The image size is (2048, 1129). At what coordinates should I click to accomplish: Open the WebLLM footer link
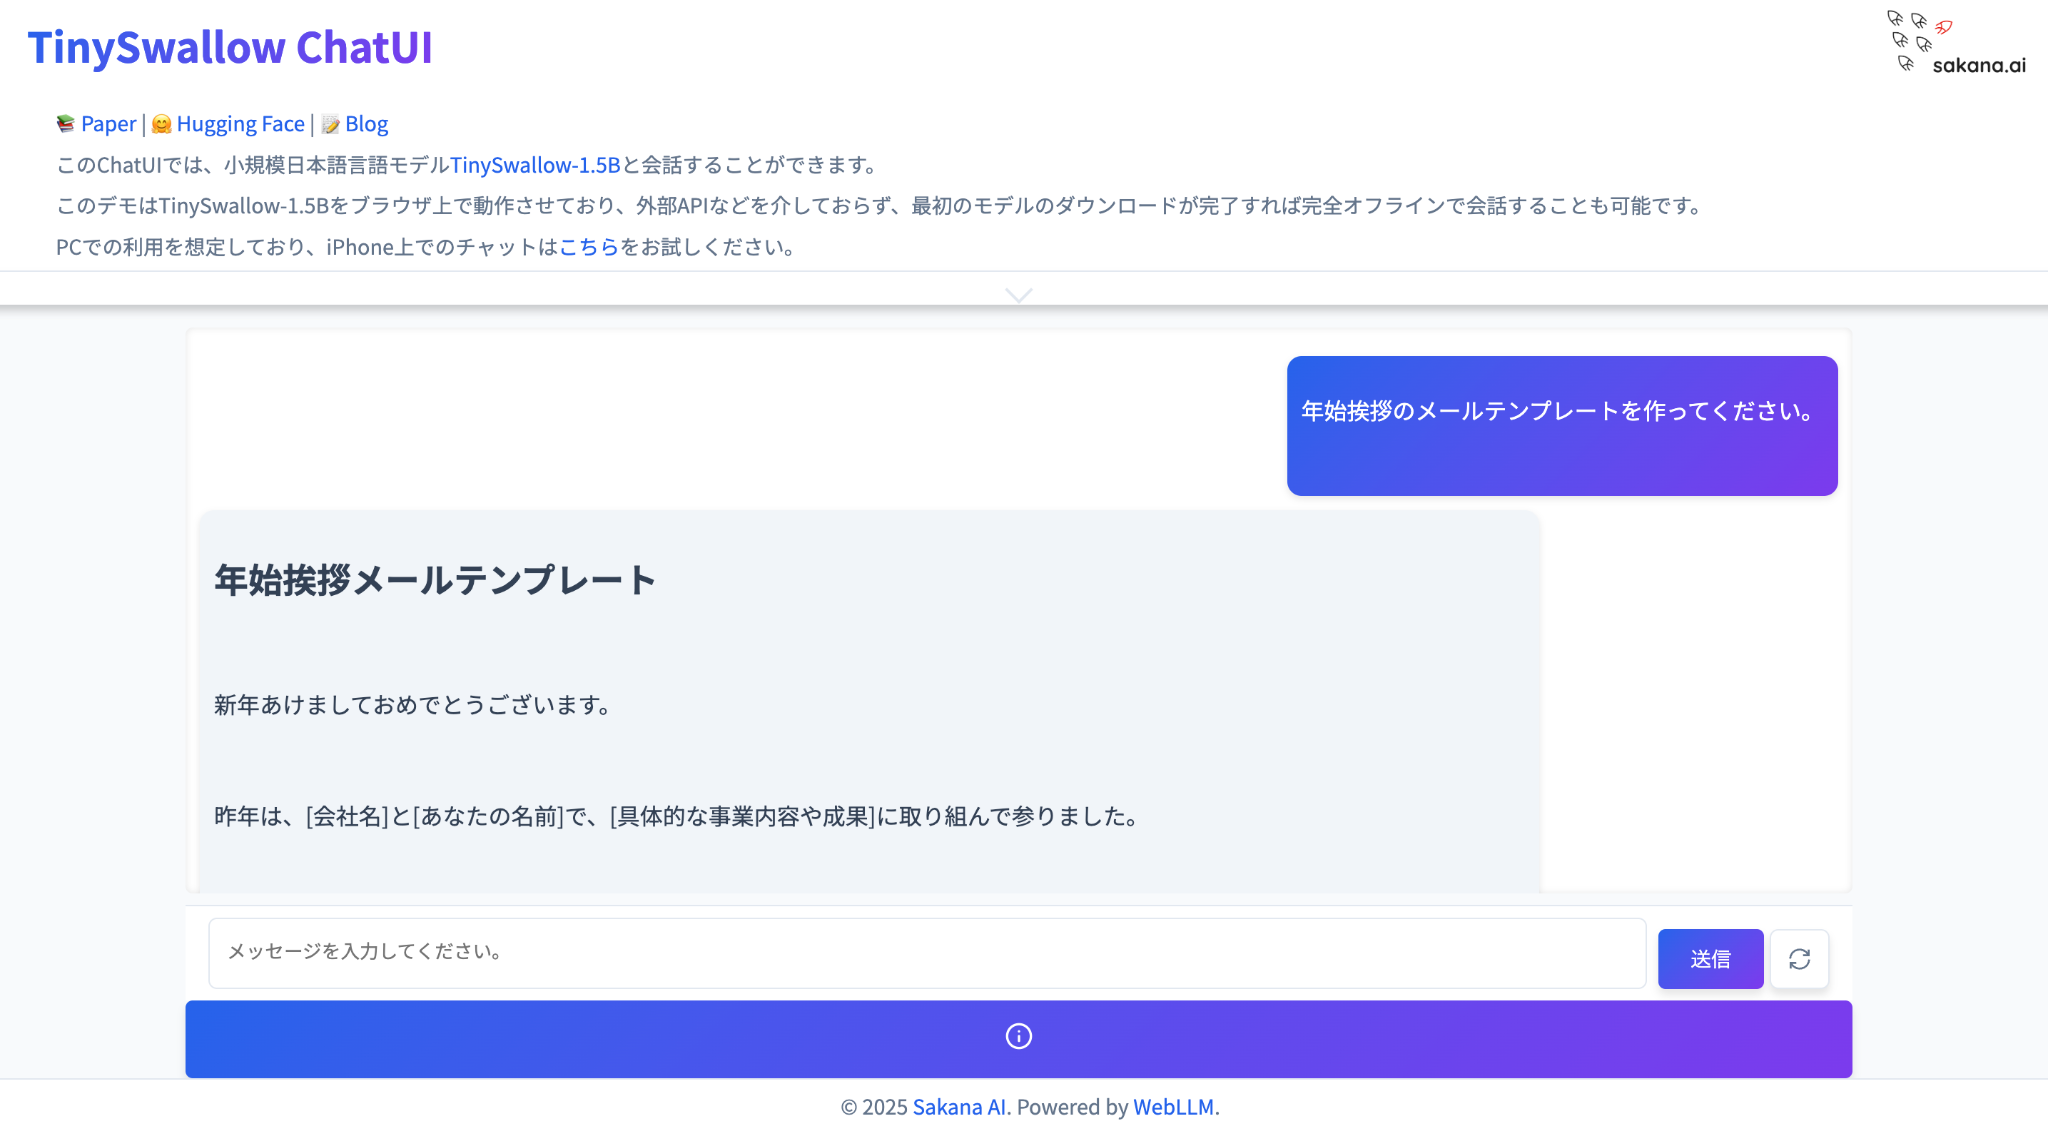pos(1173,1107)
